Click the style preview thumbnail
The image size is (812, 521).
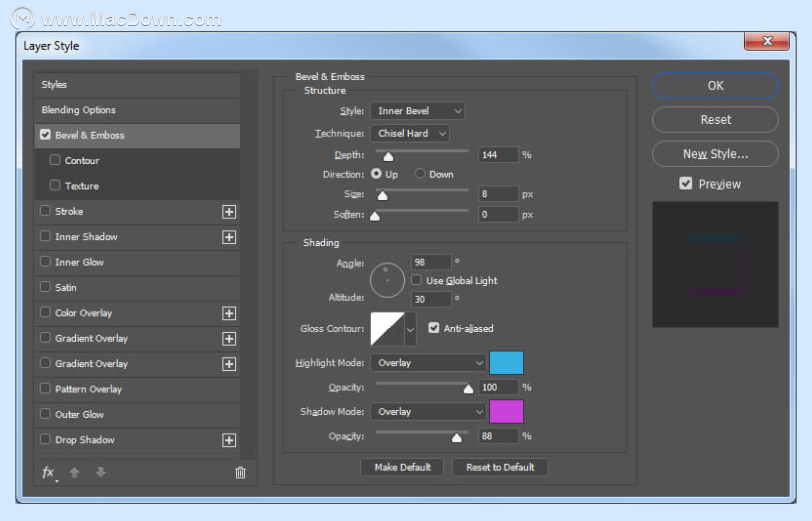click(715, 265)
